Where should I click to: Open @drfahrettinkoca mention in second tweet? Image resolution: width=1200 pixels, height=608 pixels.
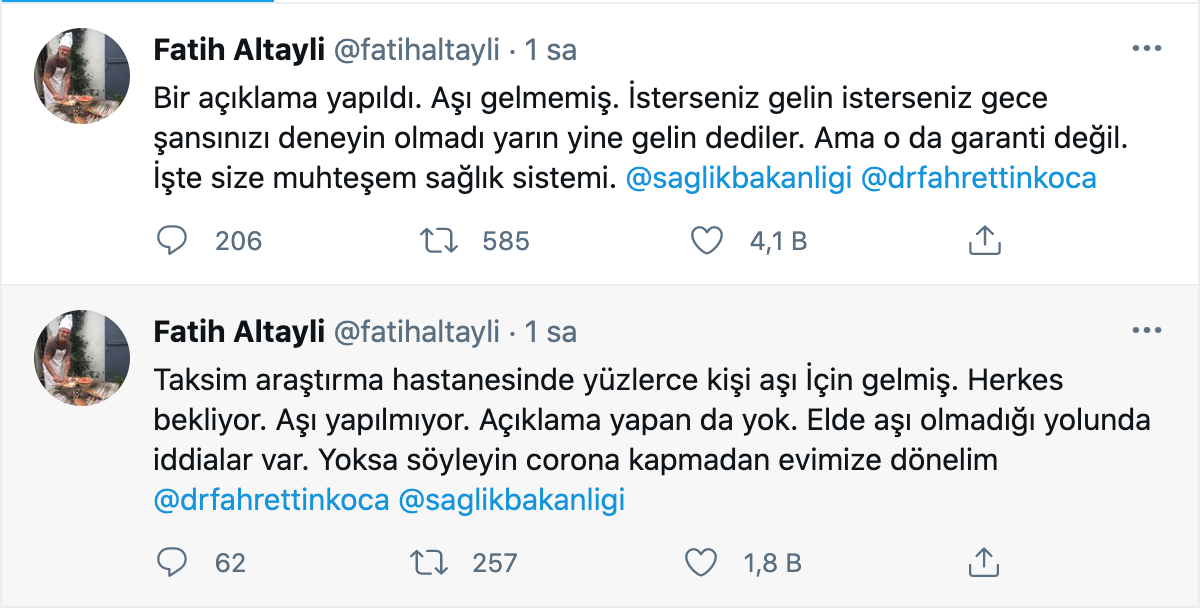coord(271,500)
